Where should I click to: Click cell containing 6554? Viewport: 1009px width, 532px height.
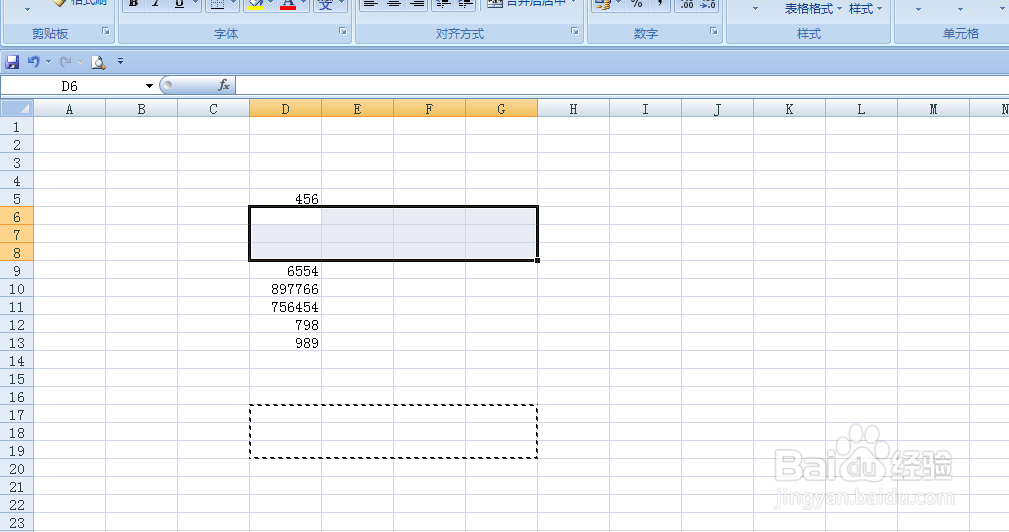286,271
